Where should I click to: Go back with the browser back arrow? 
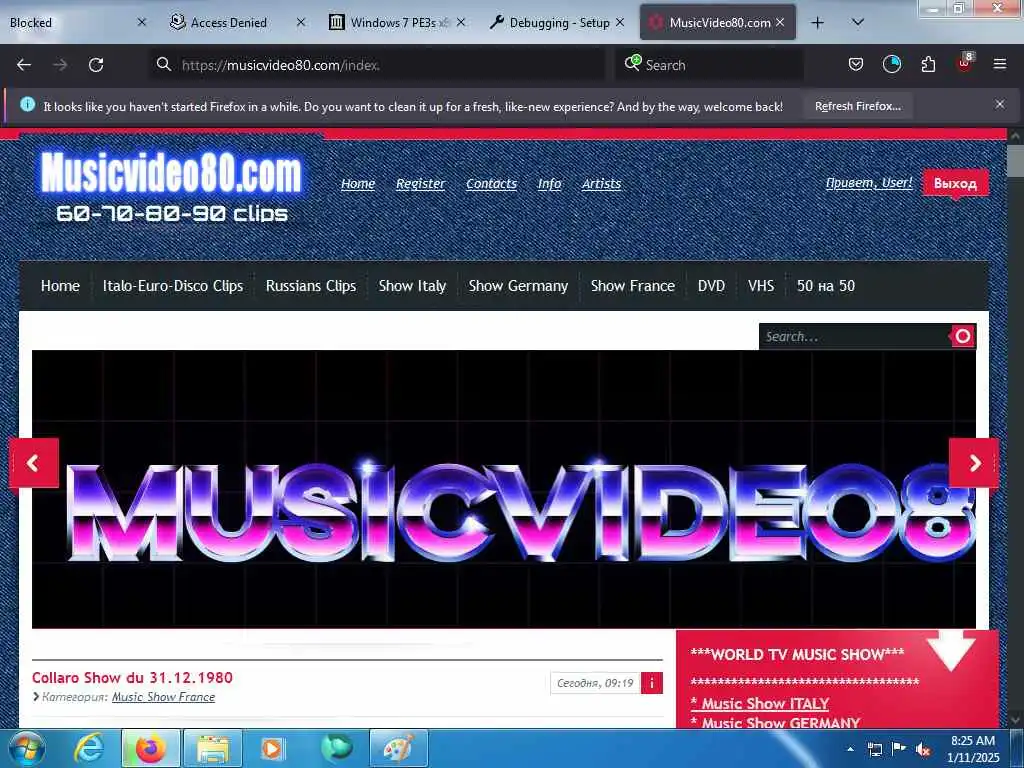click(24, 65)
